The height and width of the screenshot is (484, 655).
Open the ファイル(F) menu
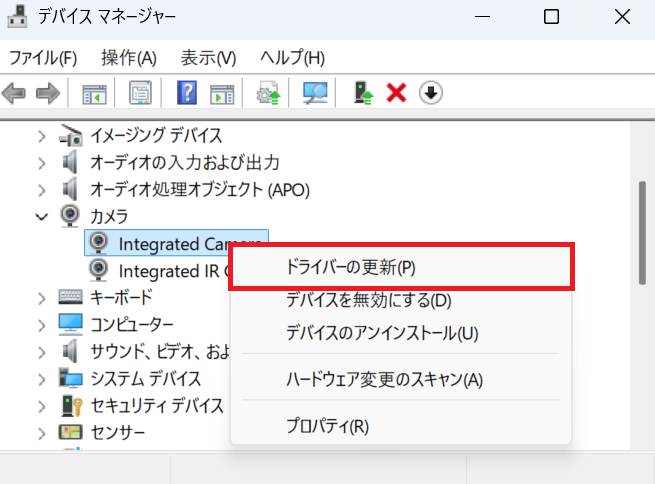click(x=43, y=58)
